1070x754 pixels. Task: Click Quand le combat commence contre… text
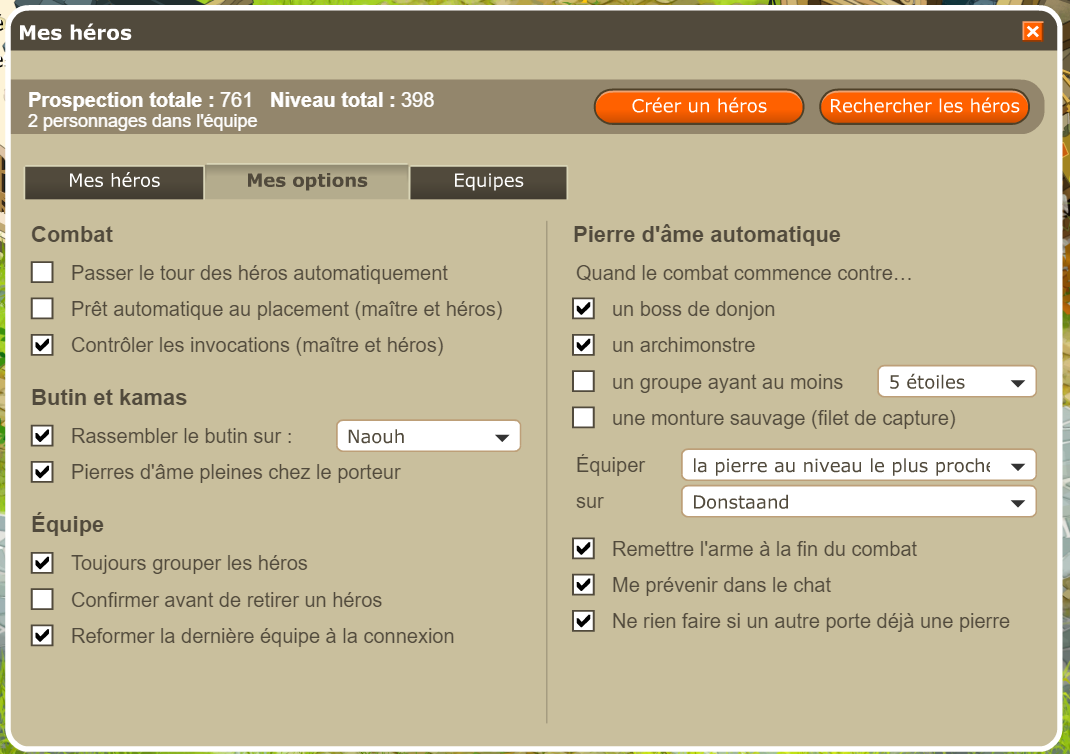(744, 273)
